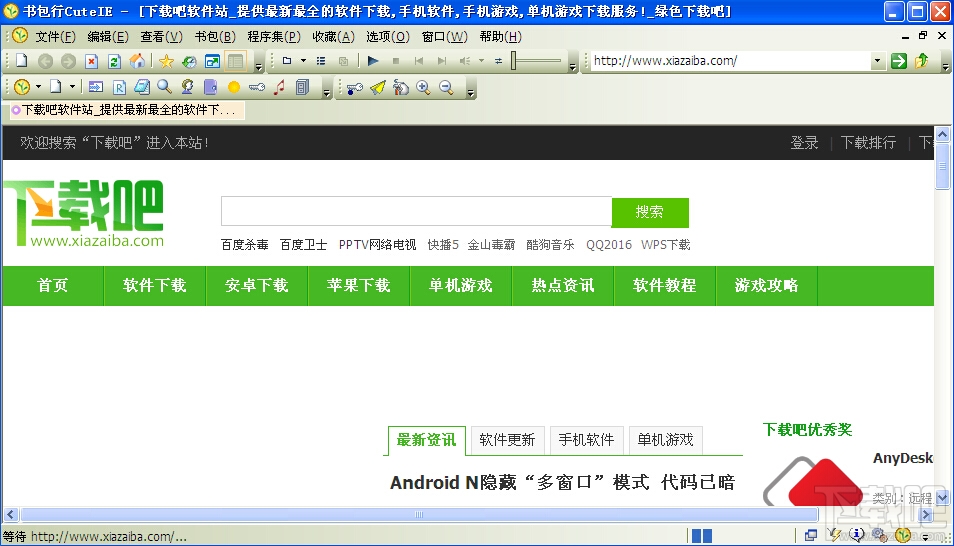The height and width of the screenshot is (546, 954).
Task: Expand the second-row tools overflow chevron
Action: 326,93
